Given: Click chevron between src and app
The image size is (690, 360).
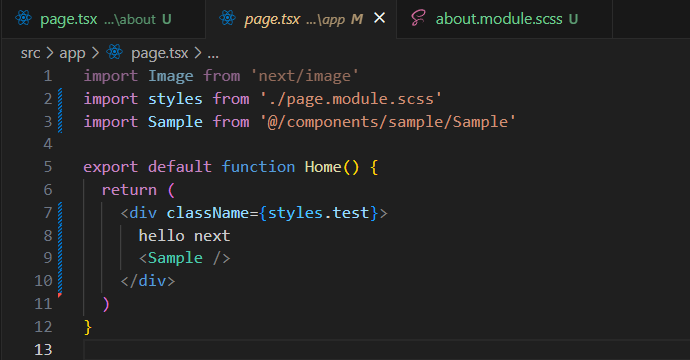Looking at the screenshot, I should pos(50,53).
